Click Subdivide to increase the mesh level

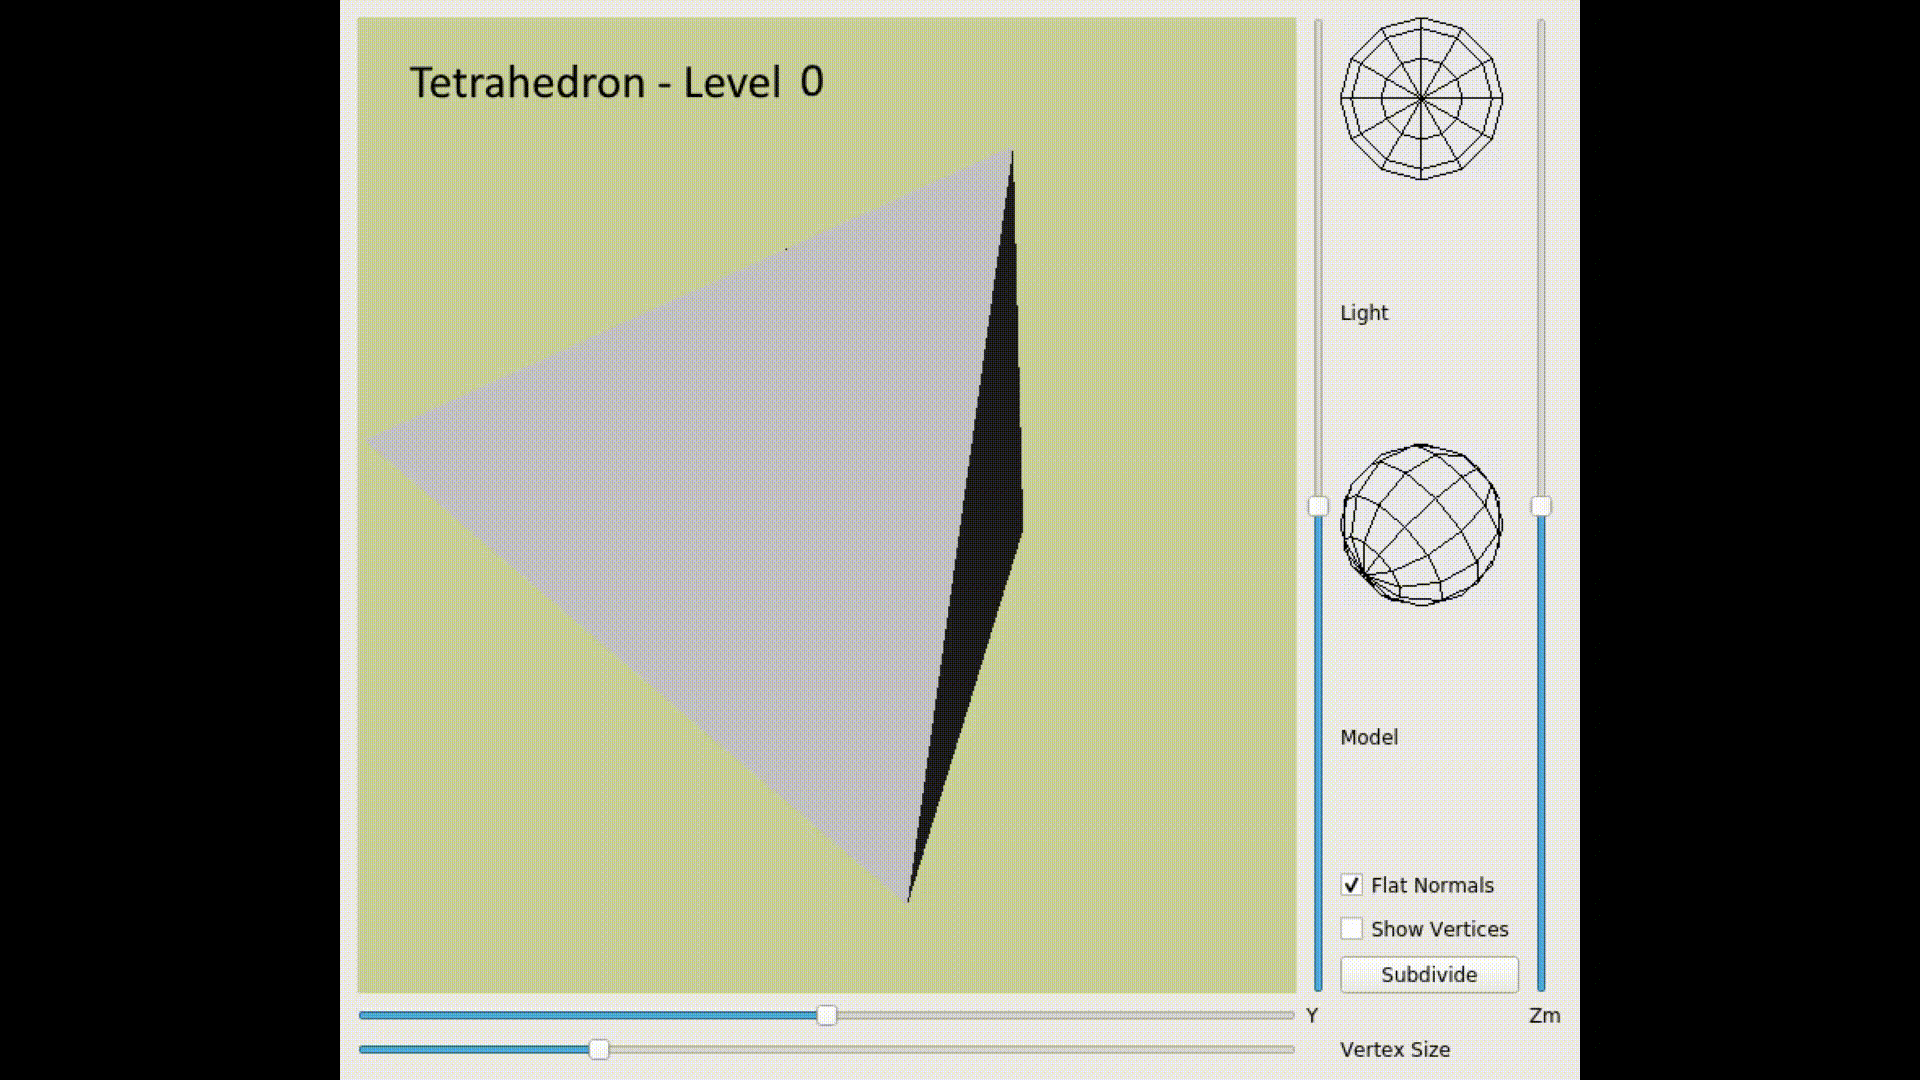(x=1428, y=975)
